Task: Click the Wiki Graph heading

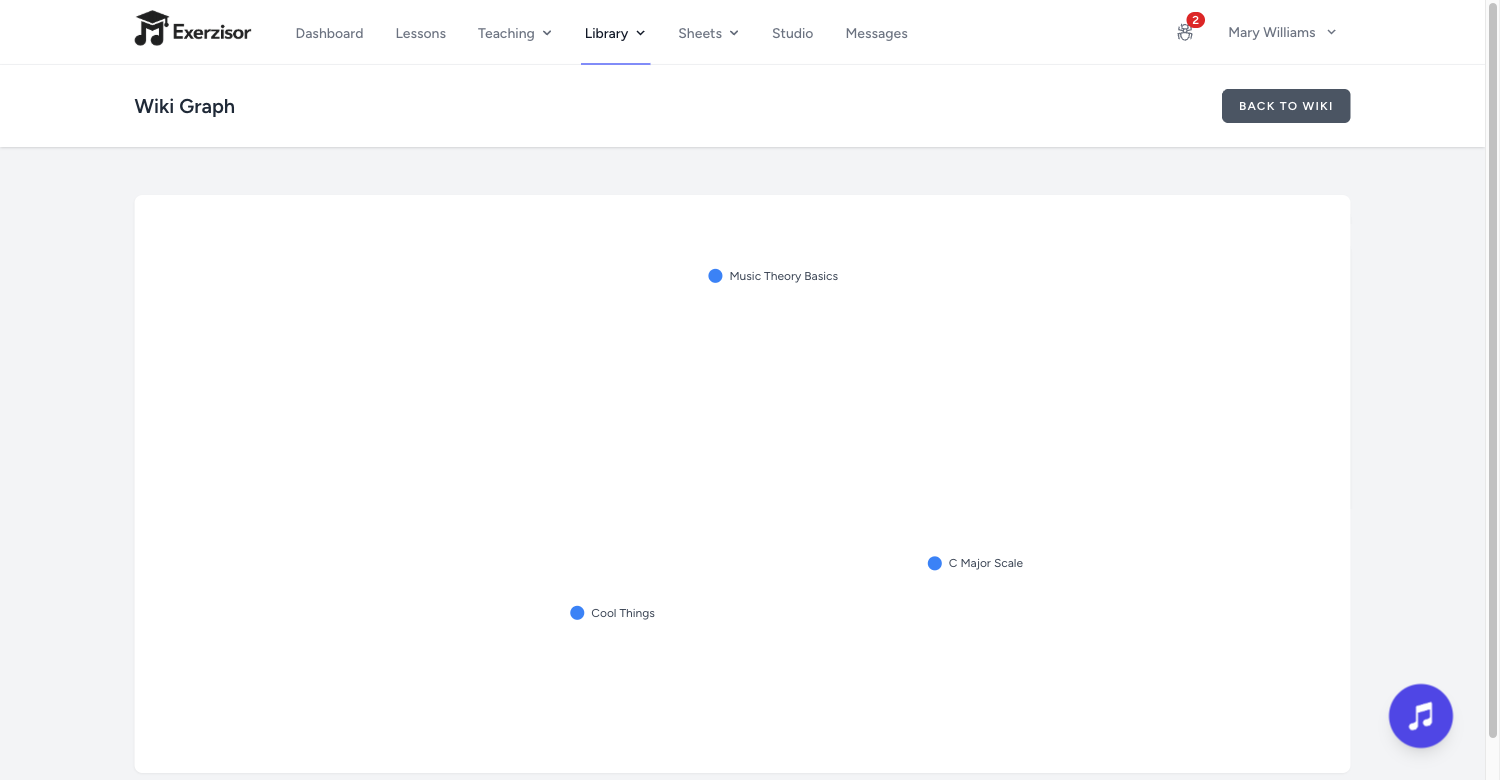Action: [x=185, y=106]
